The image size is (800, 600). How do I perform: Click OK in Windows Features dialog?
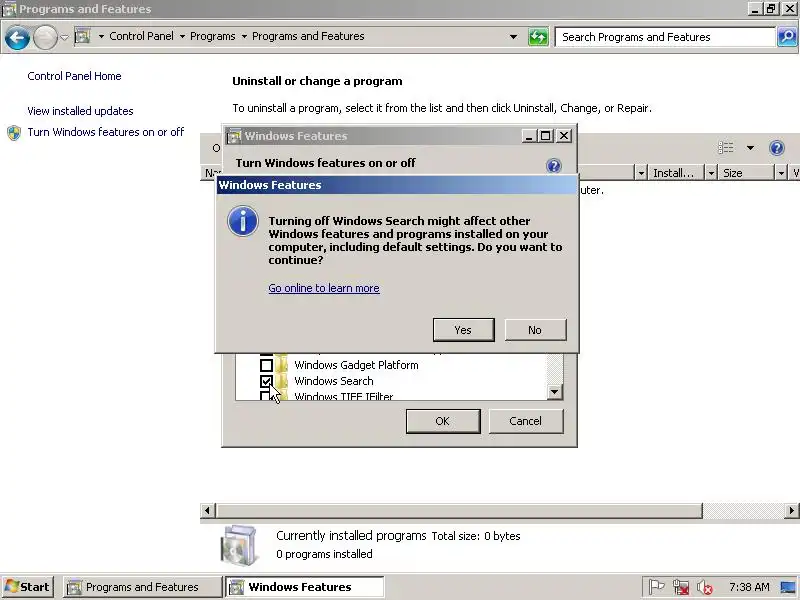(x=443, y=421)
